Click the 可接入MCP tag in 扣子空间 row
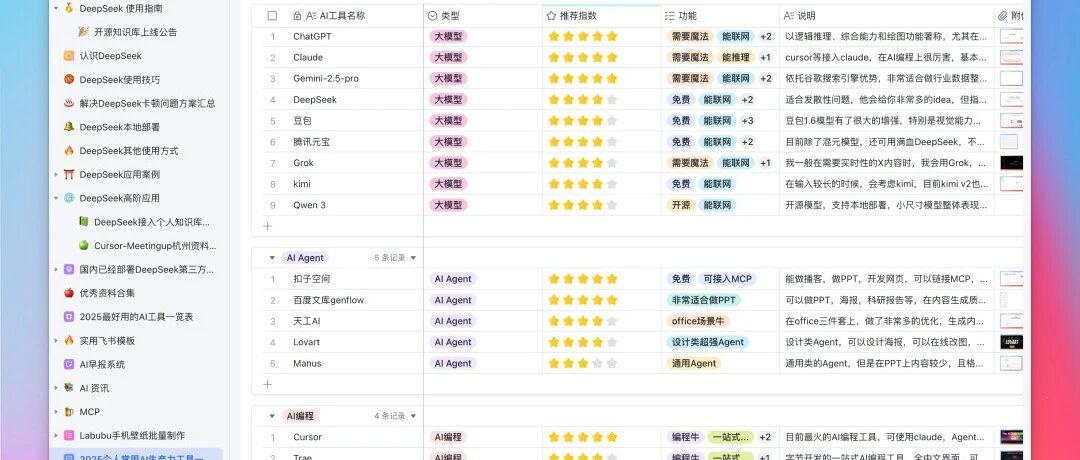This screenshot has height=460, width=1080. pyautogui.click(x=727, y=279)
